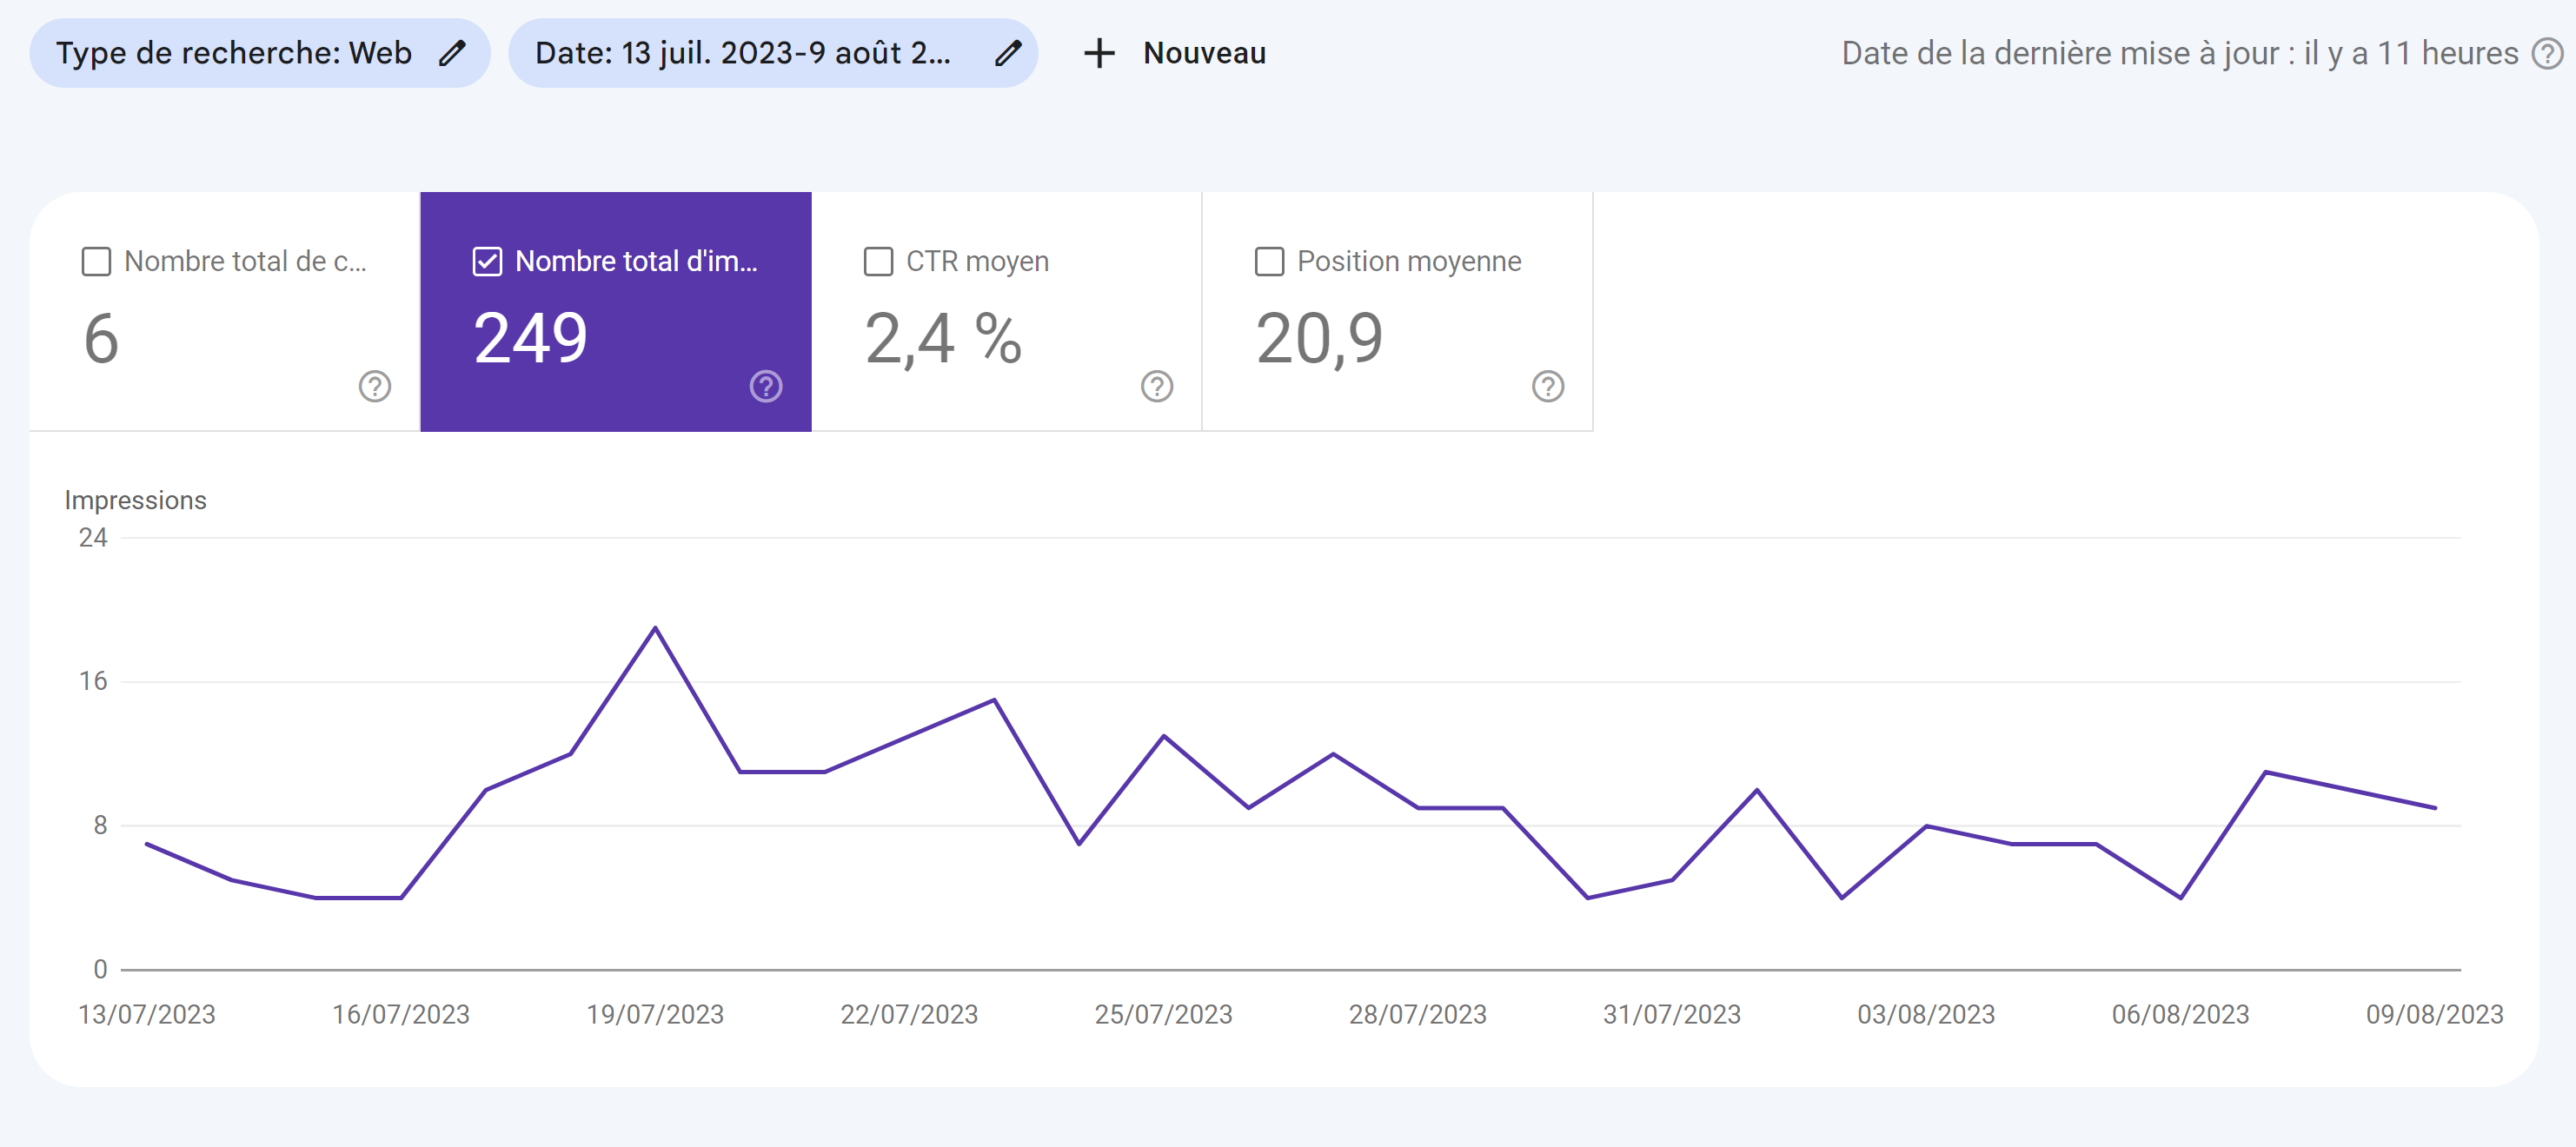2576x1147 pixels.
Task: Click help icon in the impressions card
Action: click(766, 386)
